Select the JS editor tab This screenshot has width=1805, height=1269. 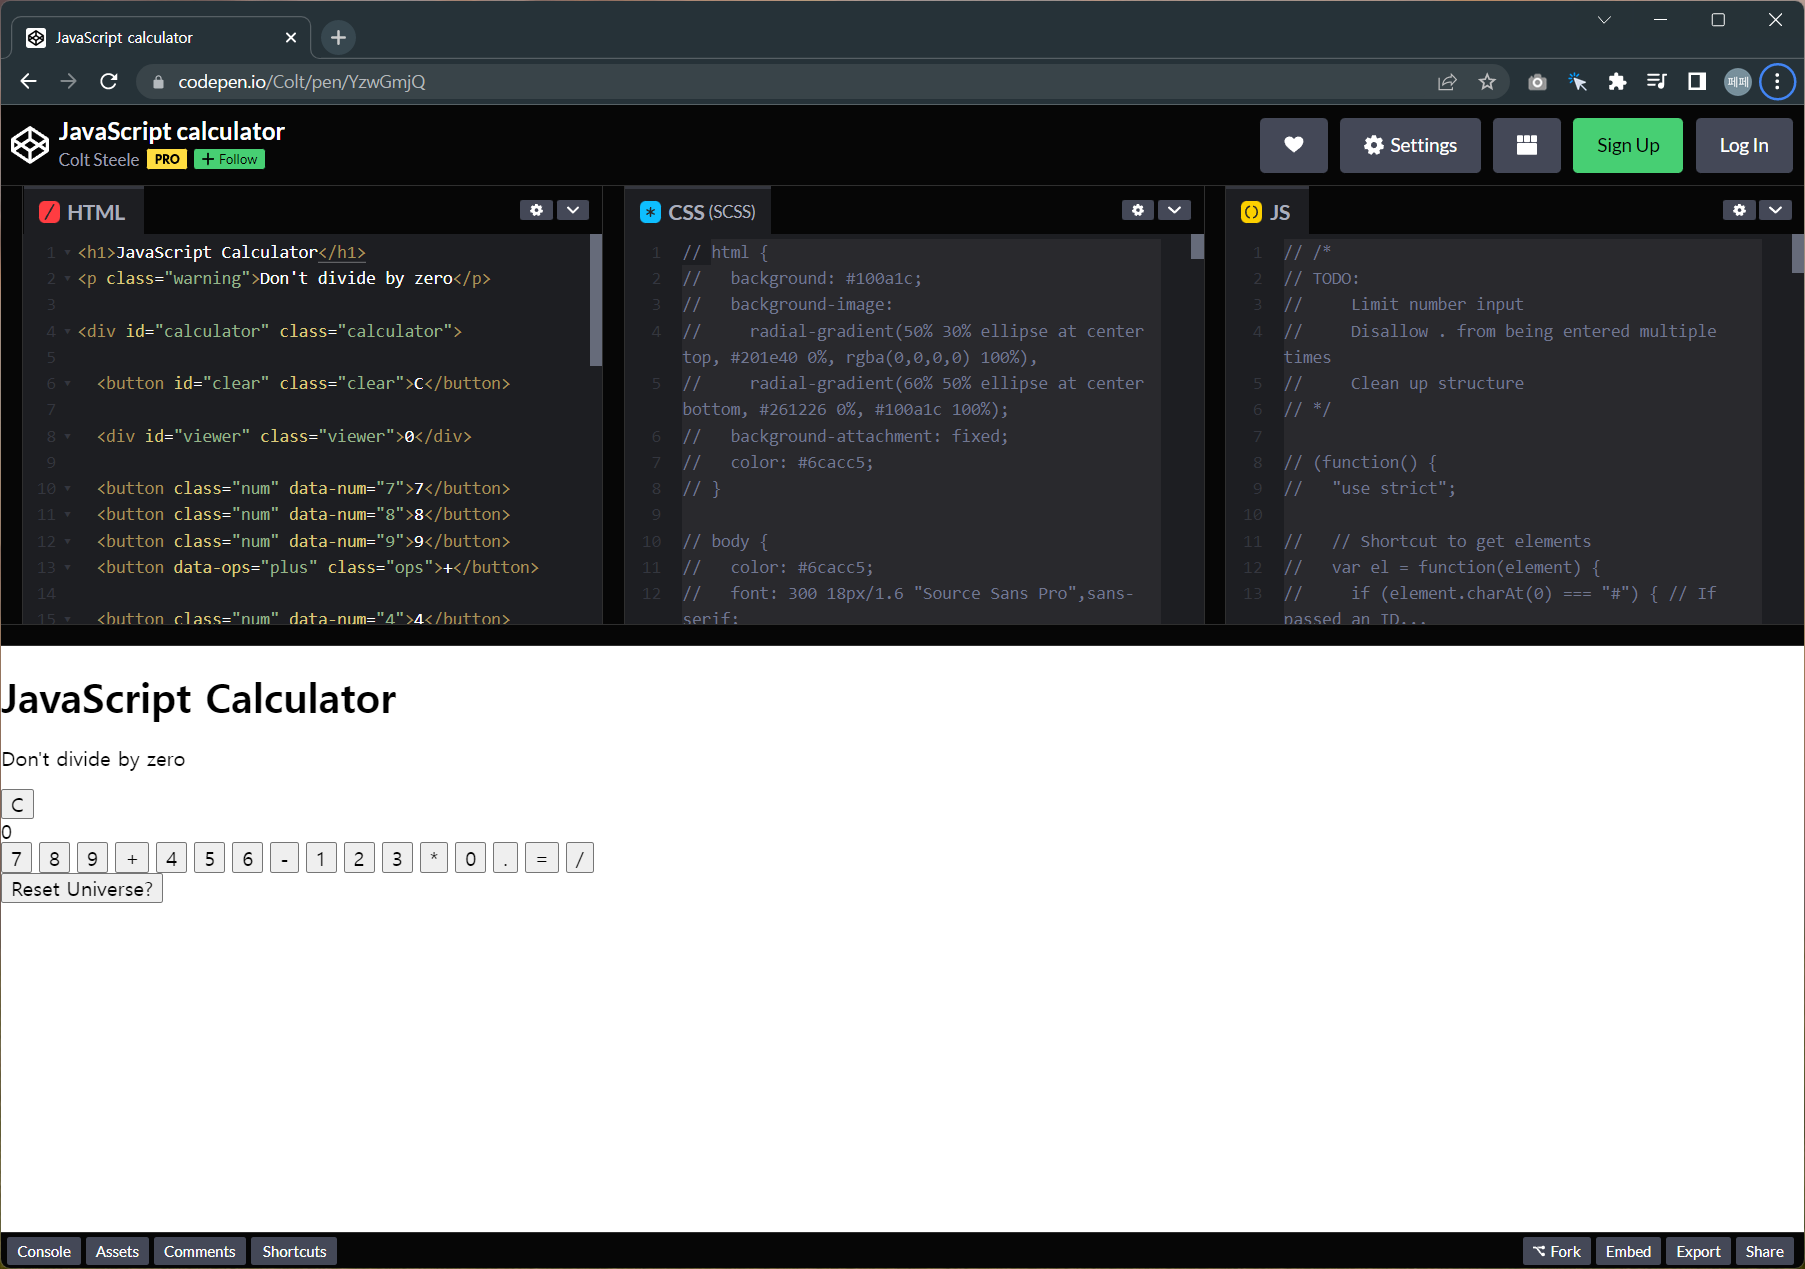[1267, 212]
